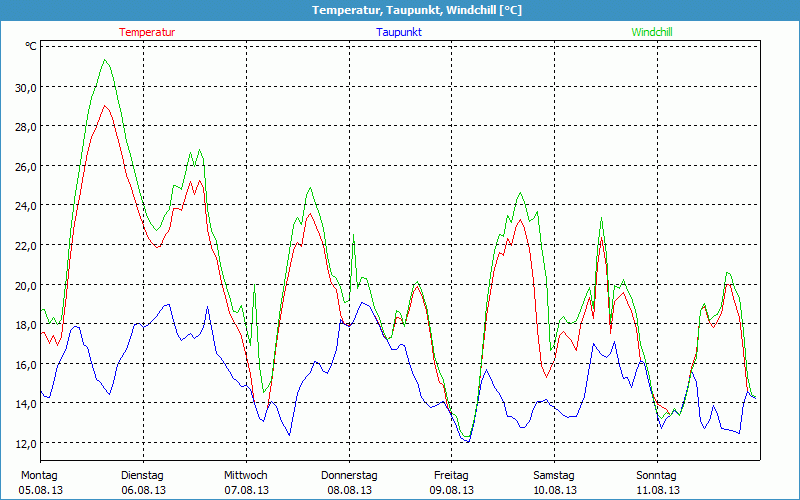Image resolution: width=800 pixels, height=500 pixels.
Task: Select the red 'Temperatur' legend label
Action: pos(147,32)
